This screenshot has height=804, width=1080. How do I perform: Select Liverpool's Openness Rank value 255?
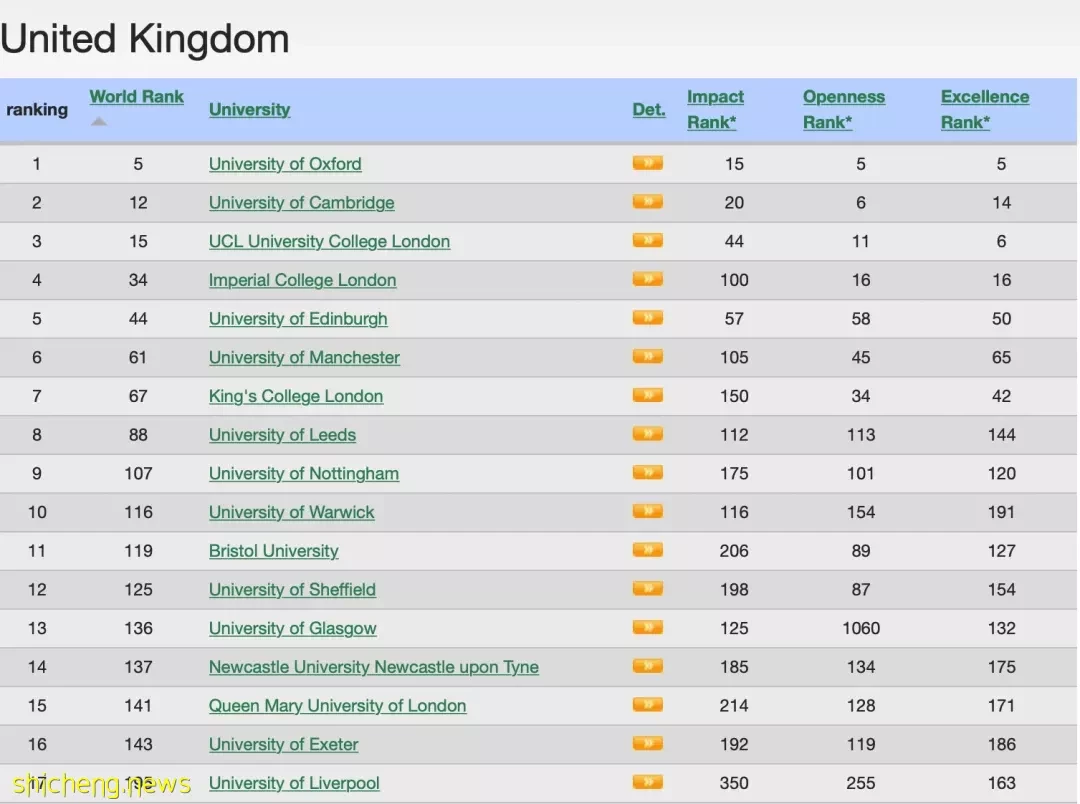pos(861,783)
